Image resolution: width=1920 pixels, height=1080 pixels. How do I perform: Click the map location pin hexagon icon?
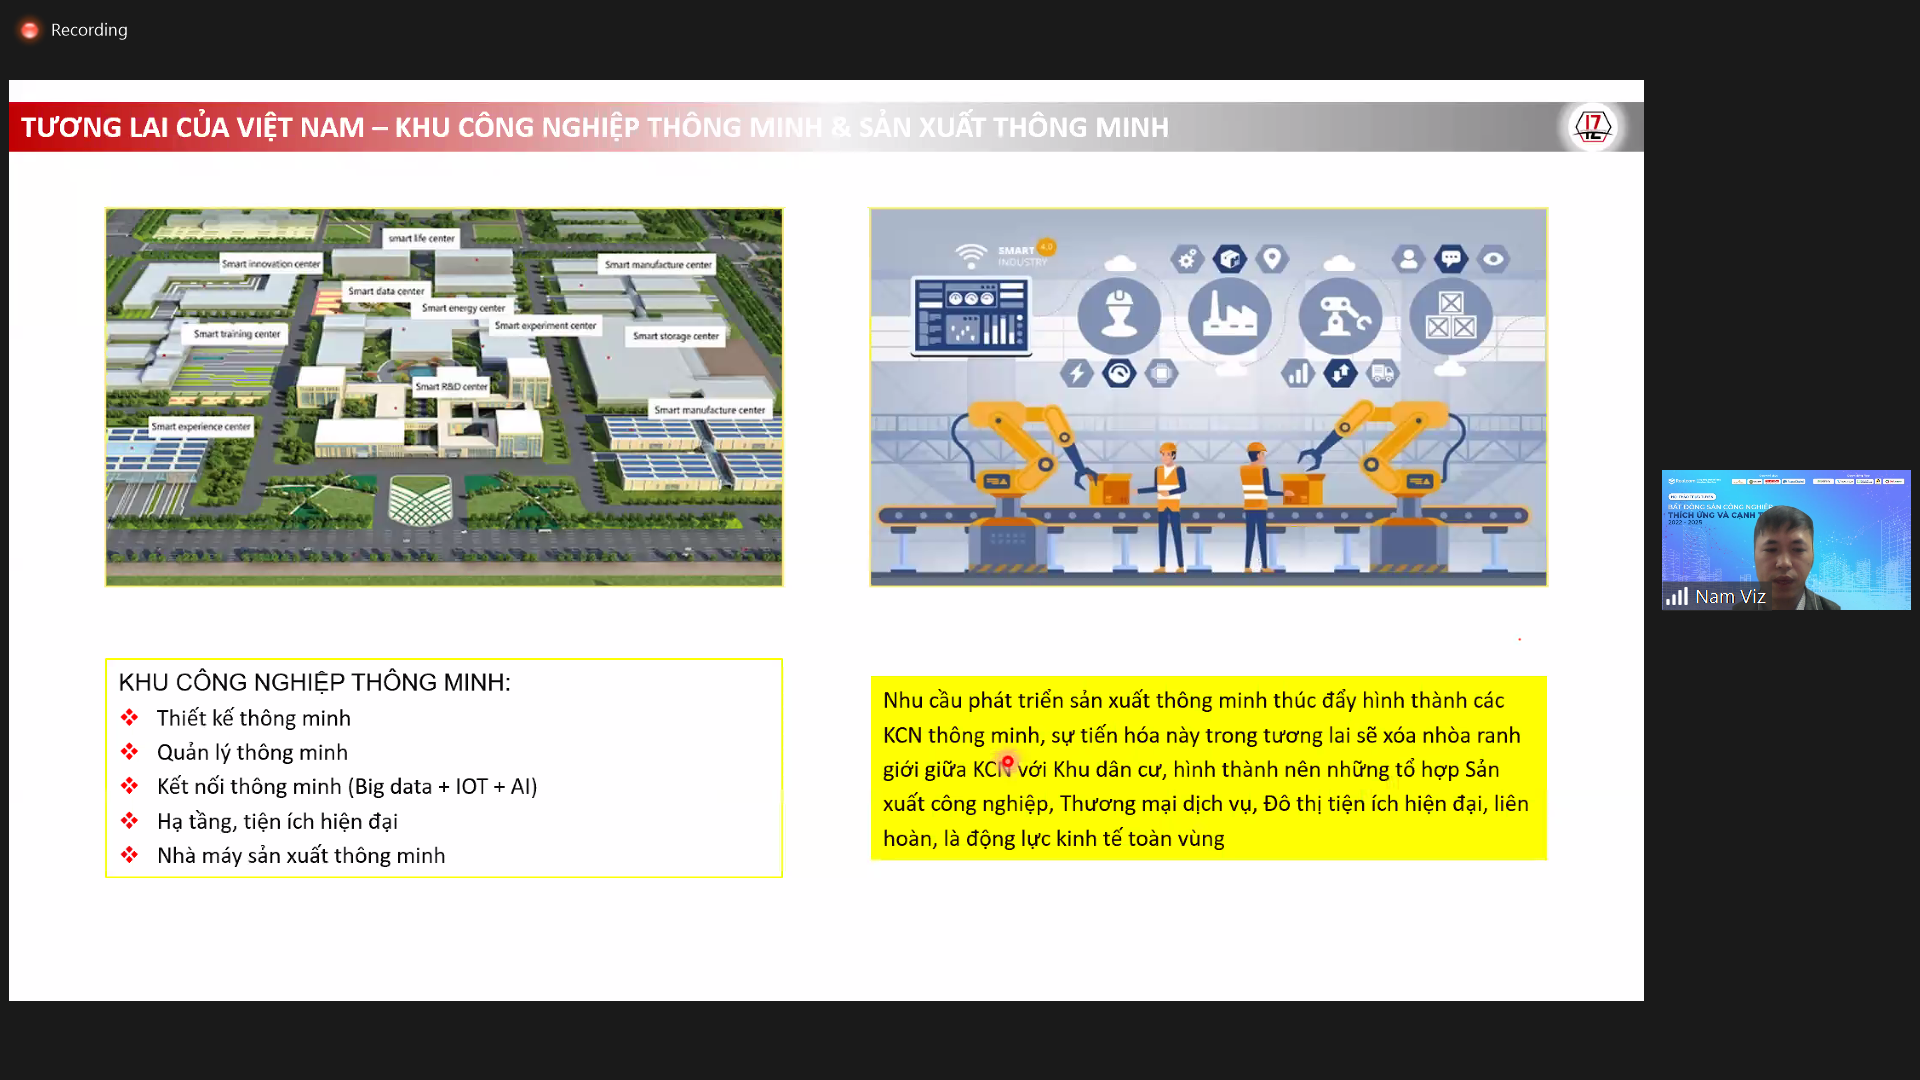pyautogui.click(x=1272, y=259)
